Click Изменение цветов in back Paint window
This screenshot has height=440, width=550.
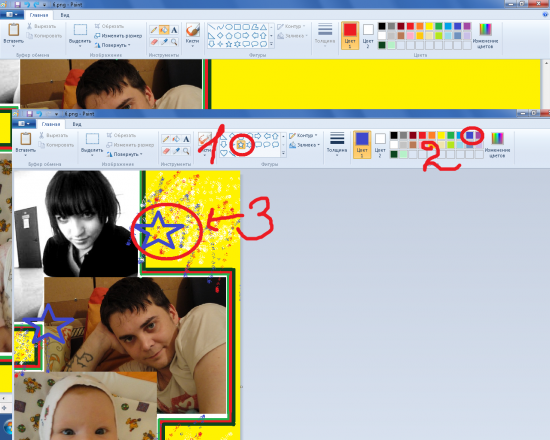(x=485, y=35)
